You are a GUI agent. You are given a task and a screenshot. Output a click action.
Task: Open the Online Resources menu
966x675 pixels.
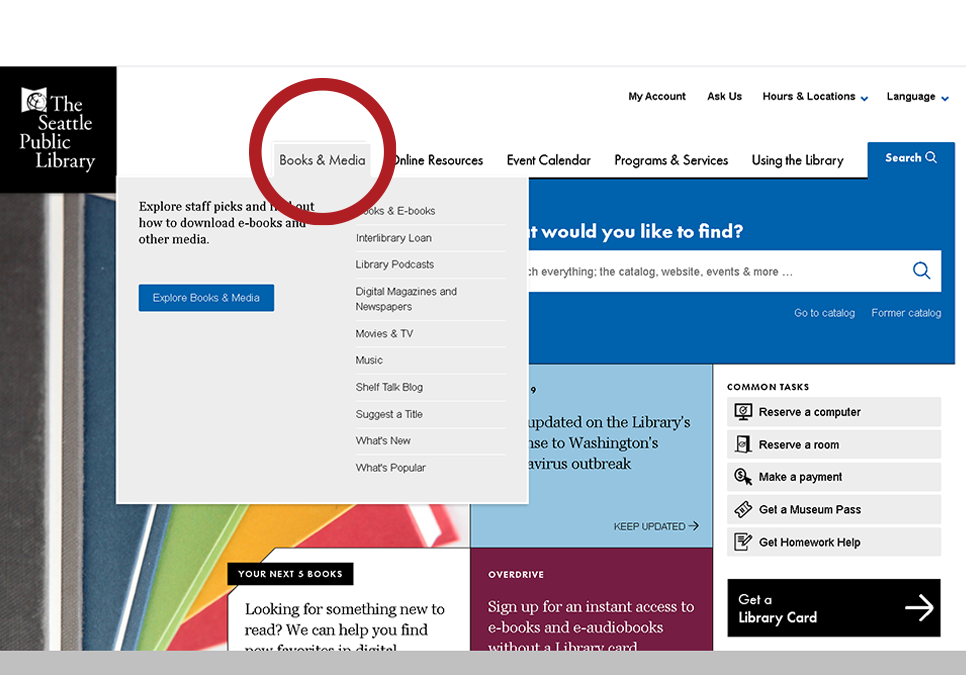click(437, 160)
